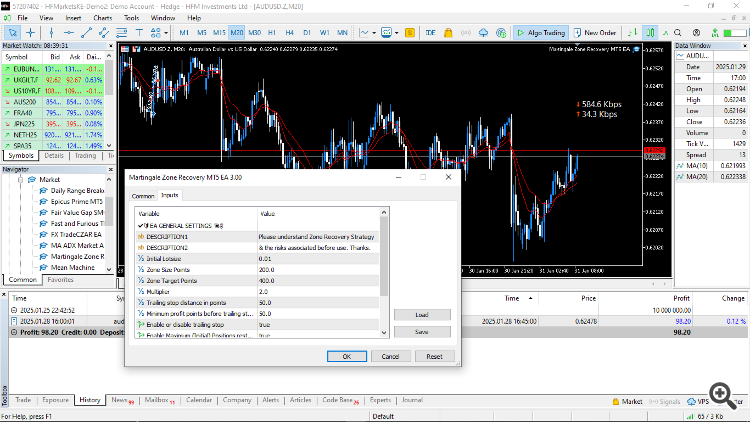Open the Charts menu
This screenshot has height=422, width=750.
pyautogui.click(x=102, y=18)
